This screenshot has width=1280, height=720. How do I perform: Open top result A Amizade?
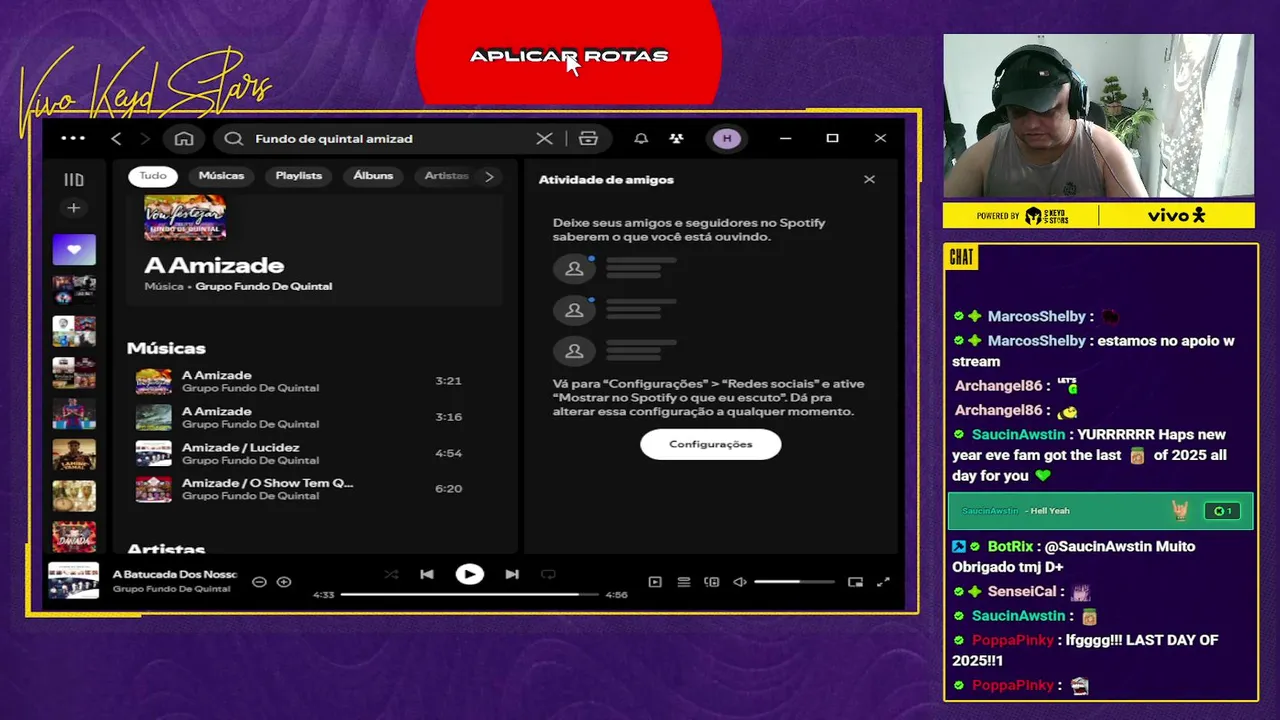[x=214, y=265]
